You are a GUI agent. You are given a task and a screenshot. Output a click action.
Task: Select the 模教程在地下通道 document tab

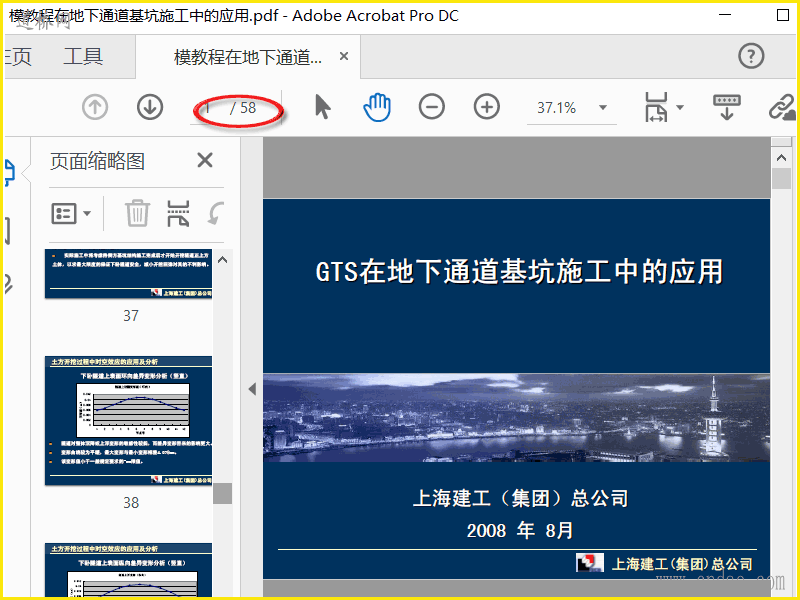tap(248, 57)
